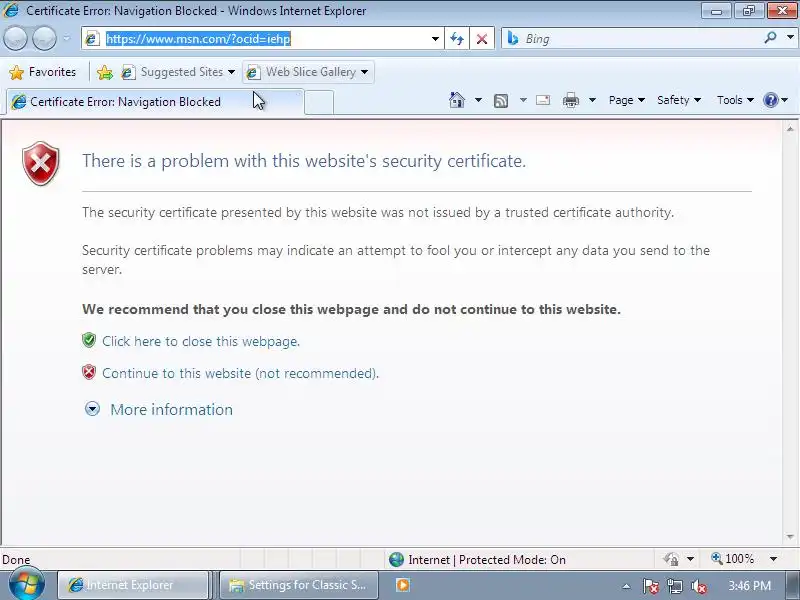The width and height of the screenshot is (800, 600).
Task: Click the search magnifier icon
Action: click(x=770, y=38)
